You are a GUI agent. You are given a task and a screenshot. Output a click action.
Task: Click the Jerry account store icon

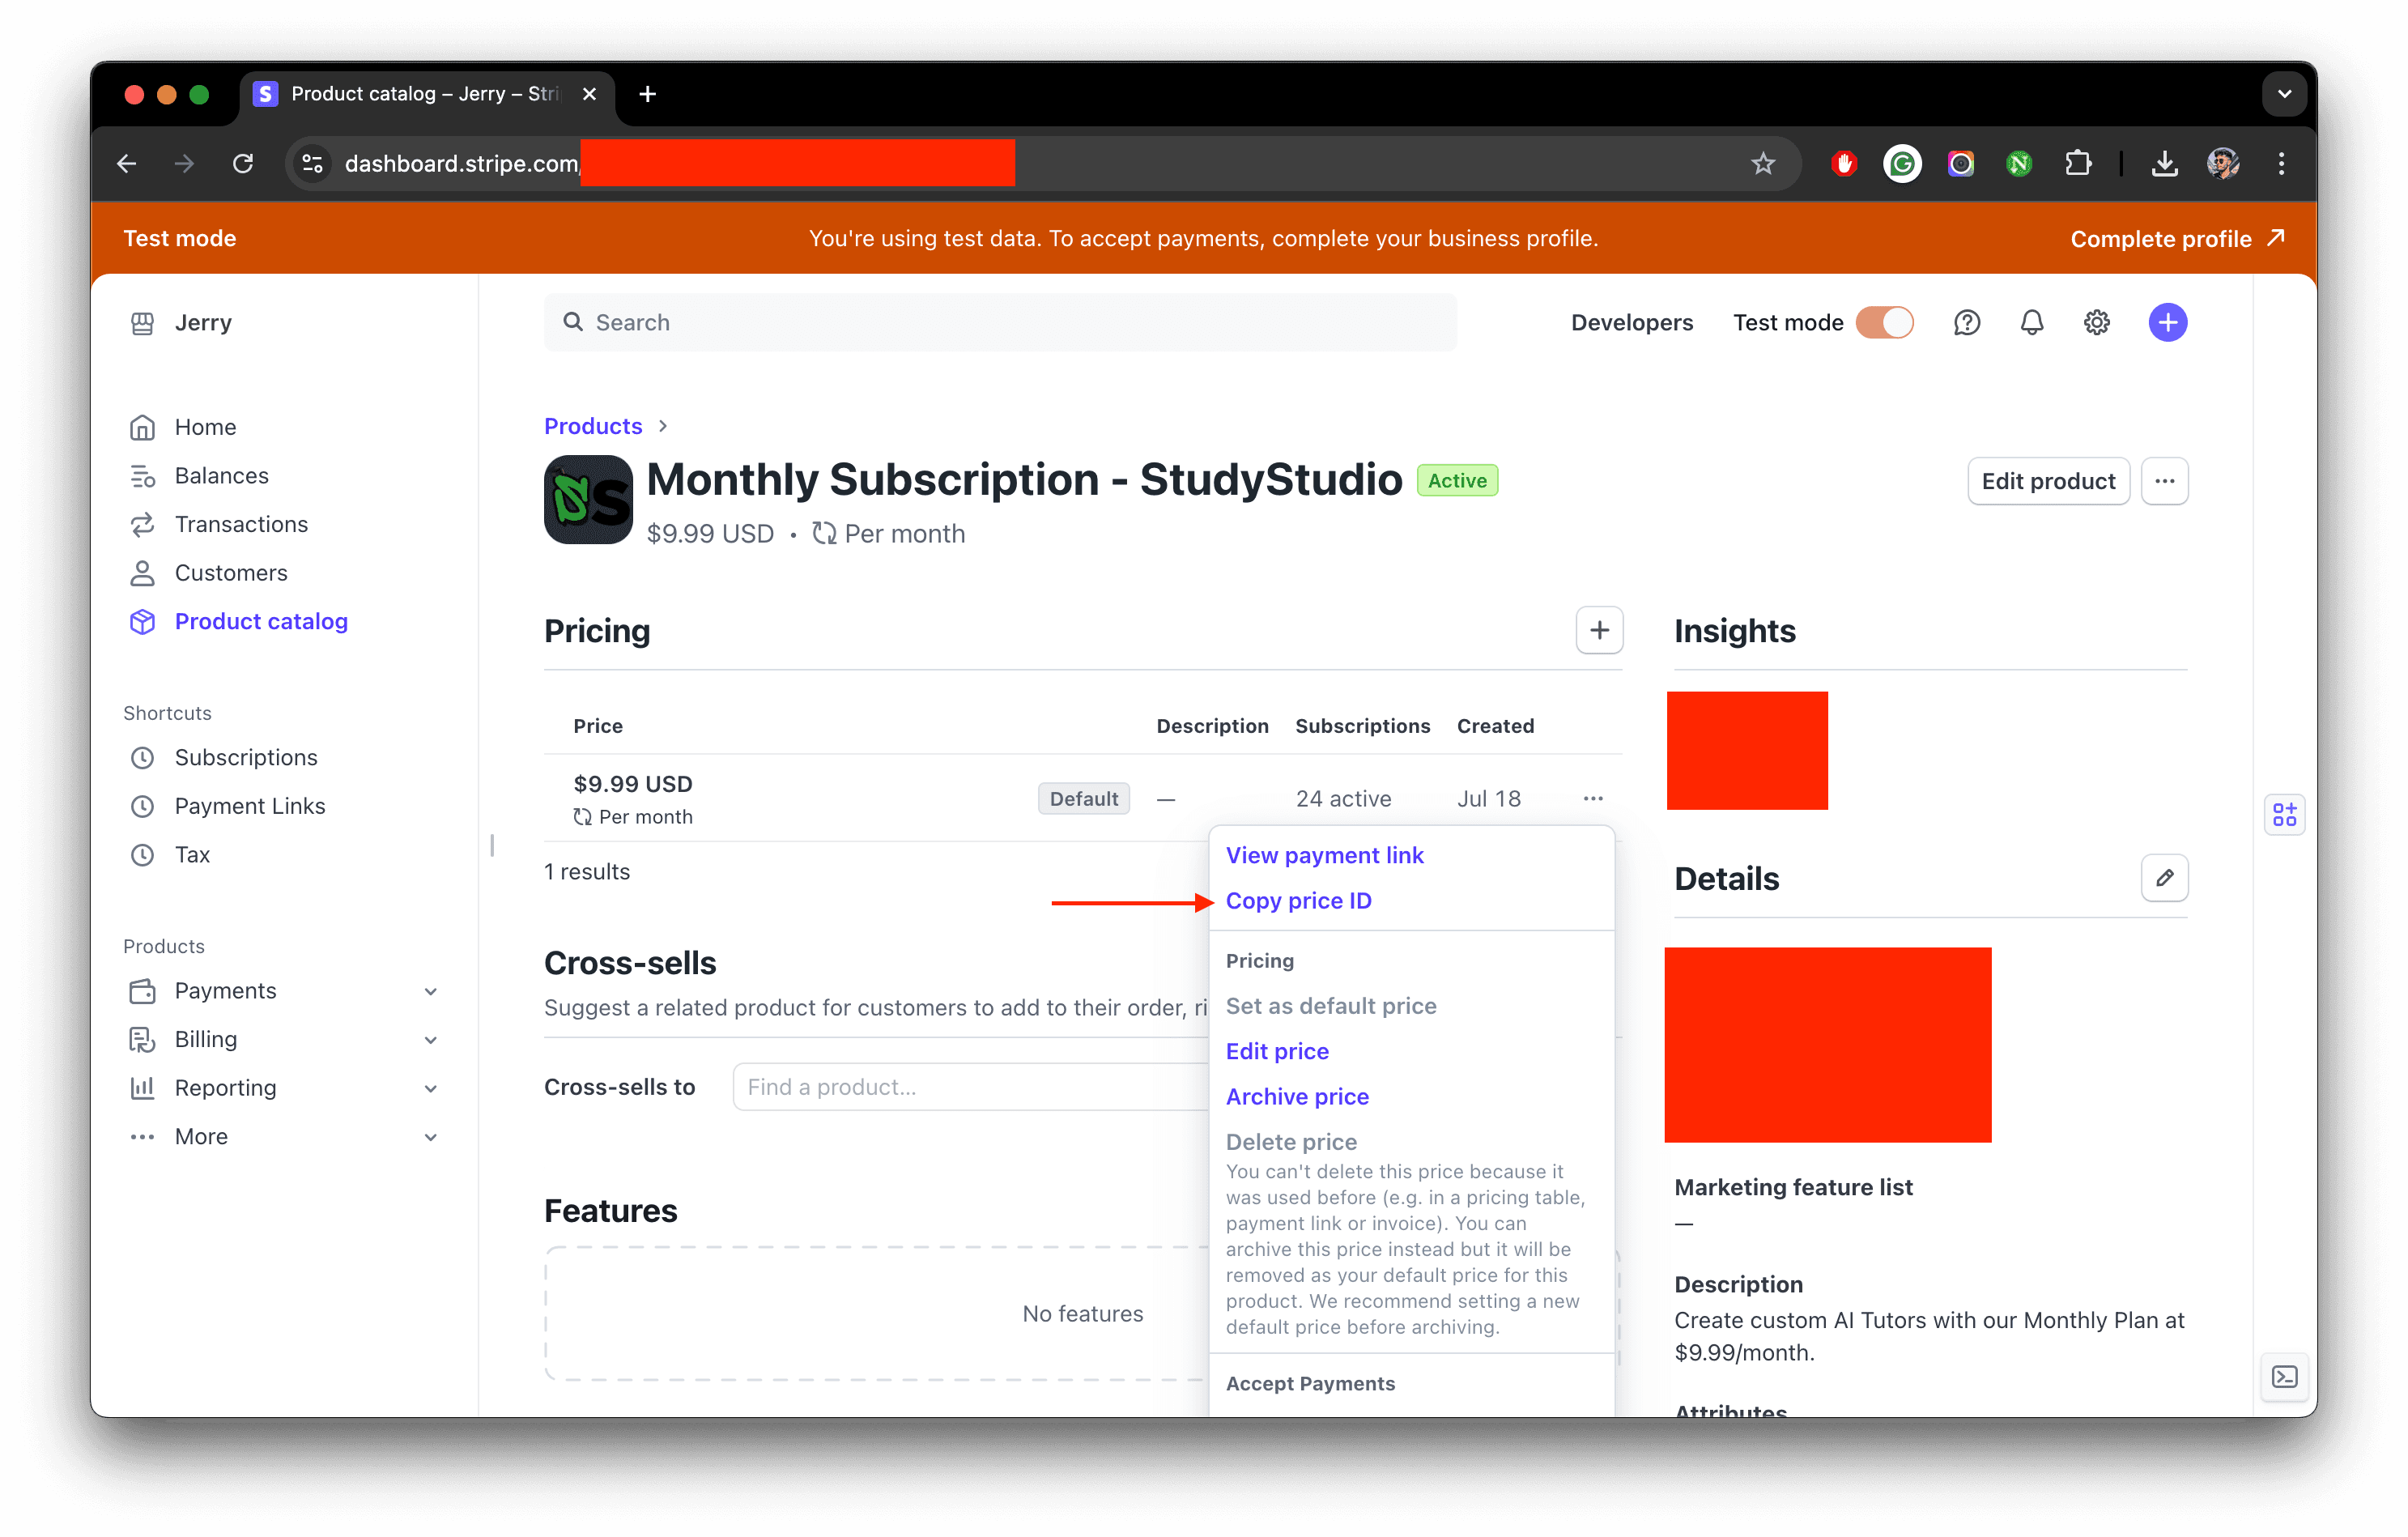pos(143,323)
